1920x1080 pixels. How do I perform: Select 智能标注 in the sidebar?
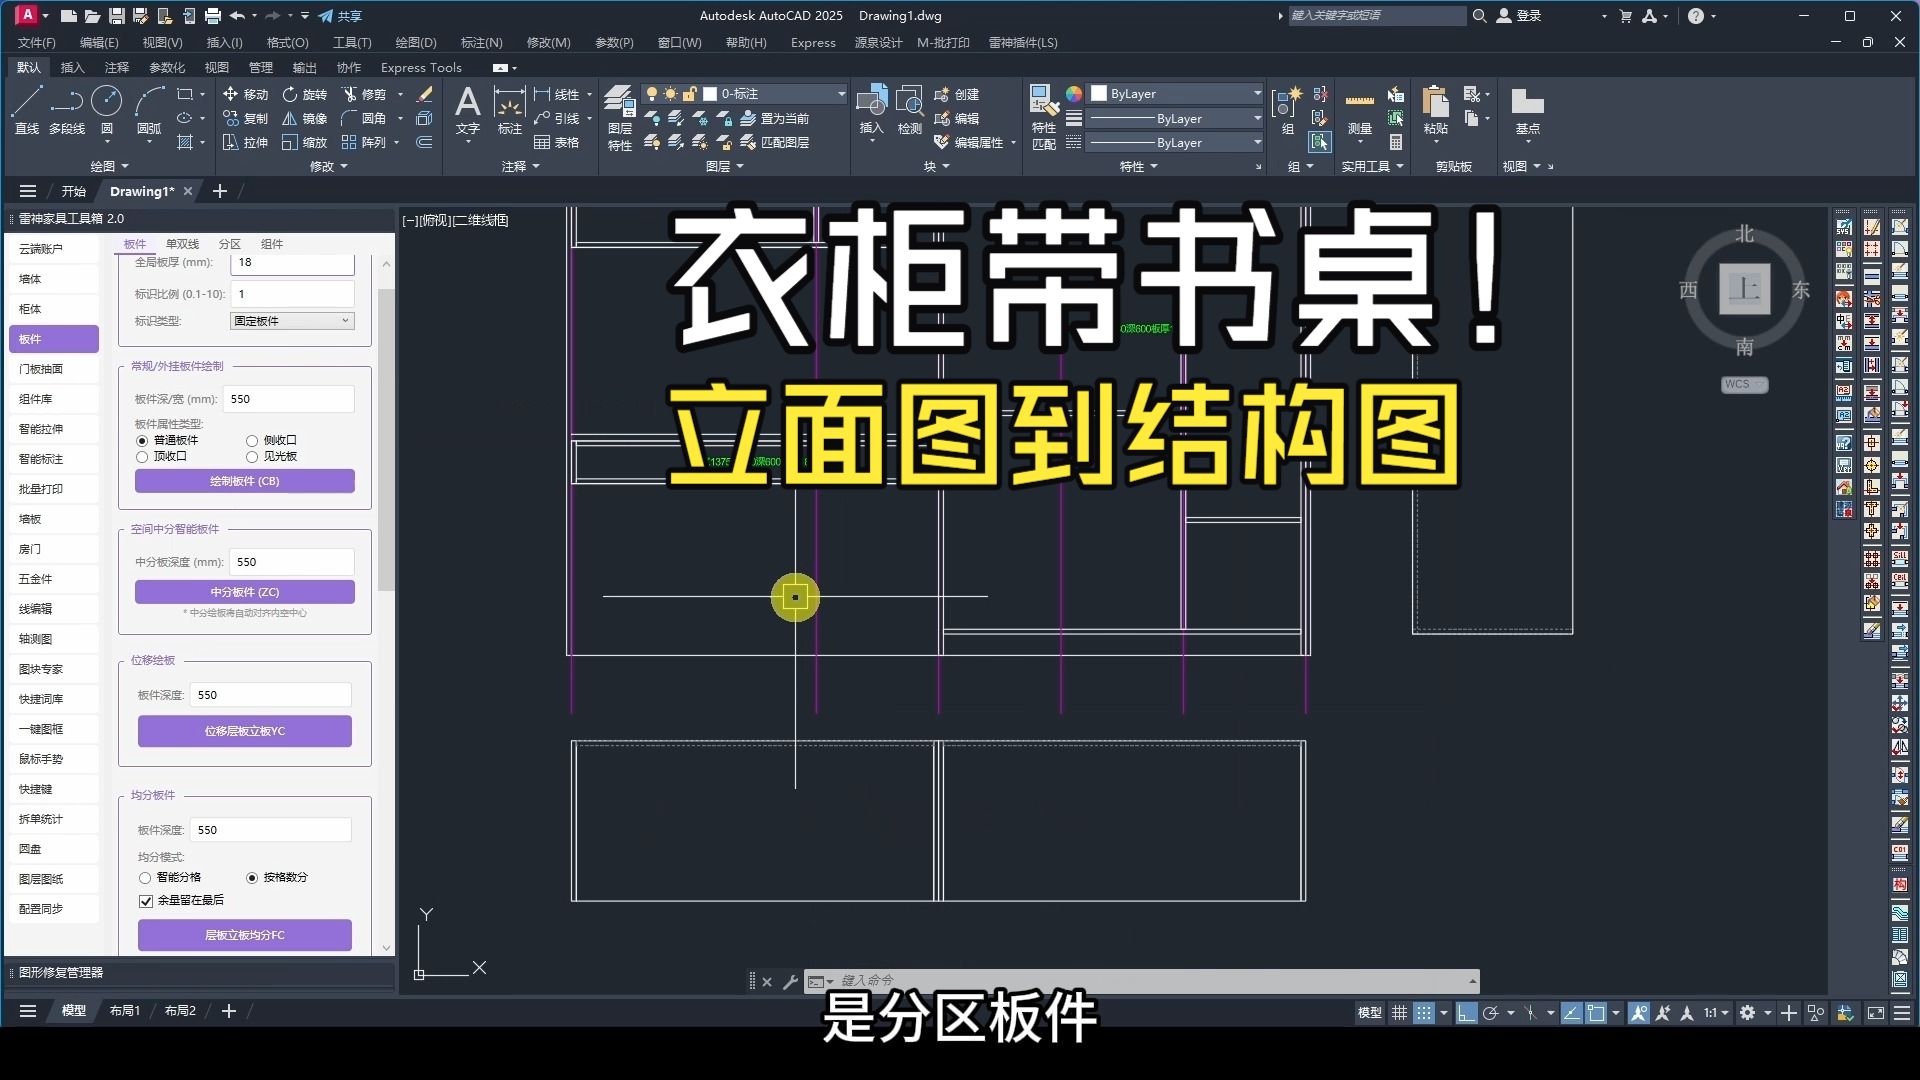[54, 459]
